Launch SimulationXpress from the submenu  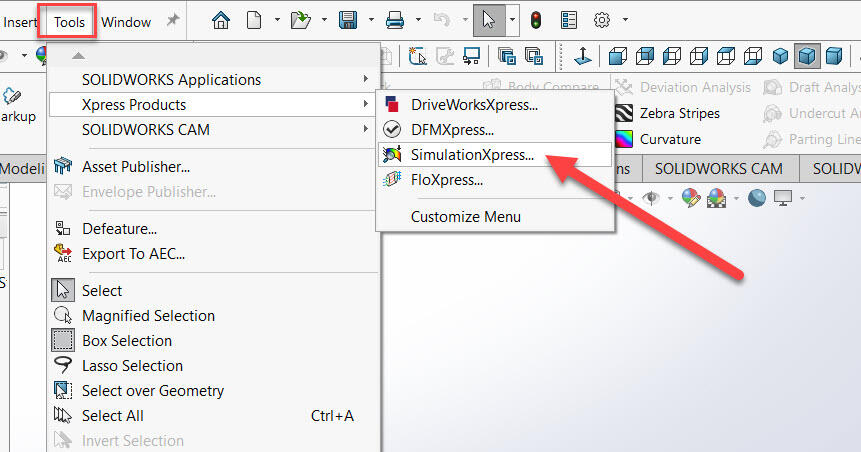[x=472, y=155]
